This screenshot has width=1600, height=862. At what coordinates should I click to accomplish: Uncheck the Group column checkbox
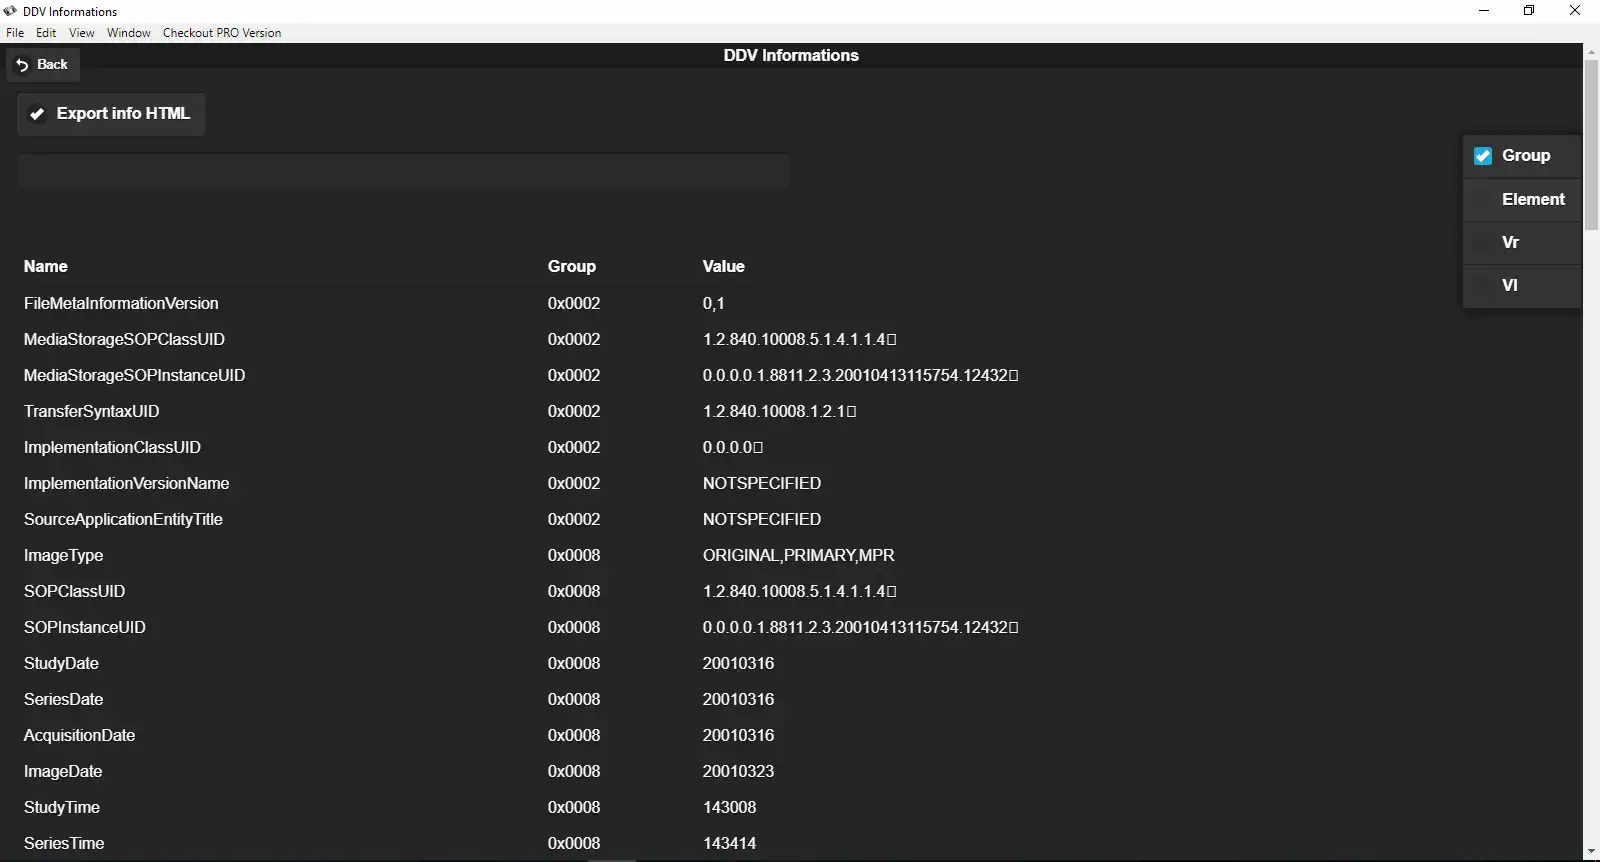pyautogui.click(x=1483, y=156)
